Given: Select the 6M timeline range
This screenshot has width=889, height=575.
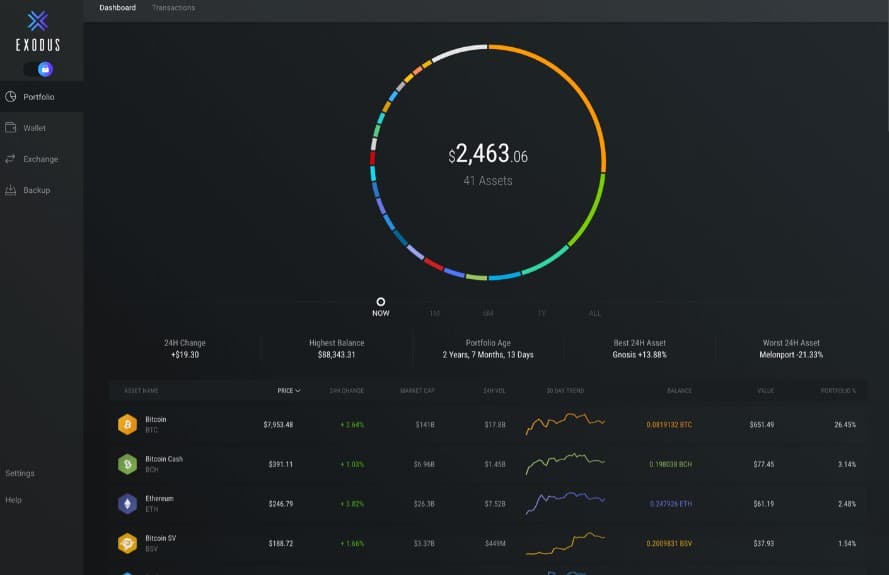Looking at the screenshot, I should (488, 313).
